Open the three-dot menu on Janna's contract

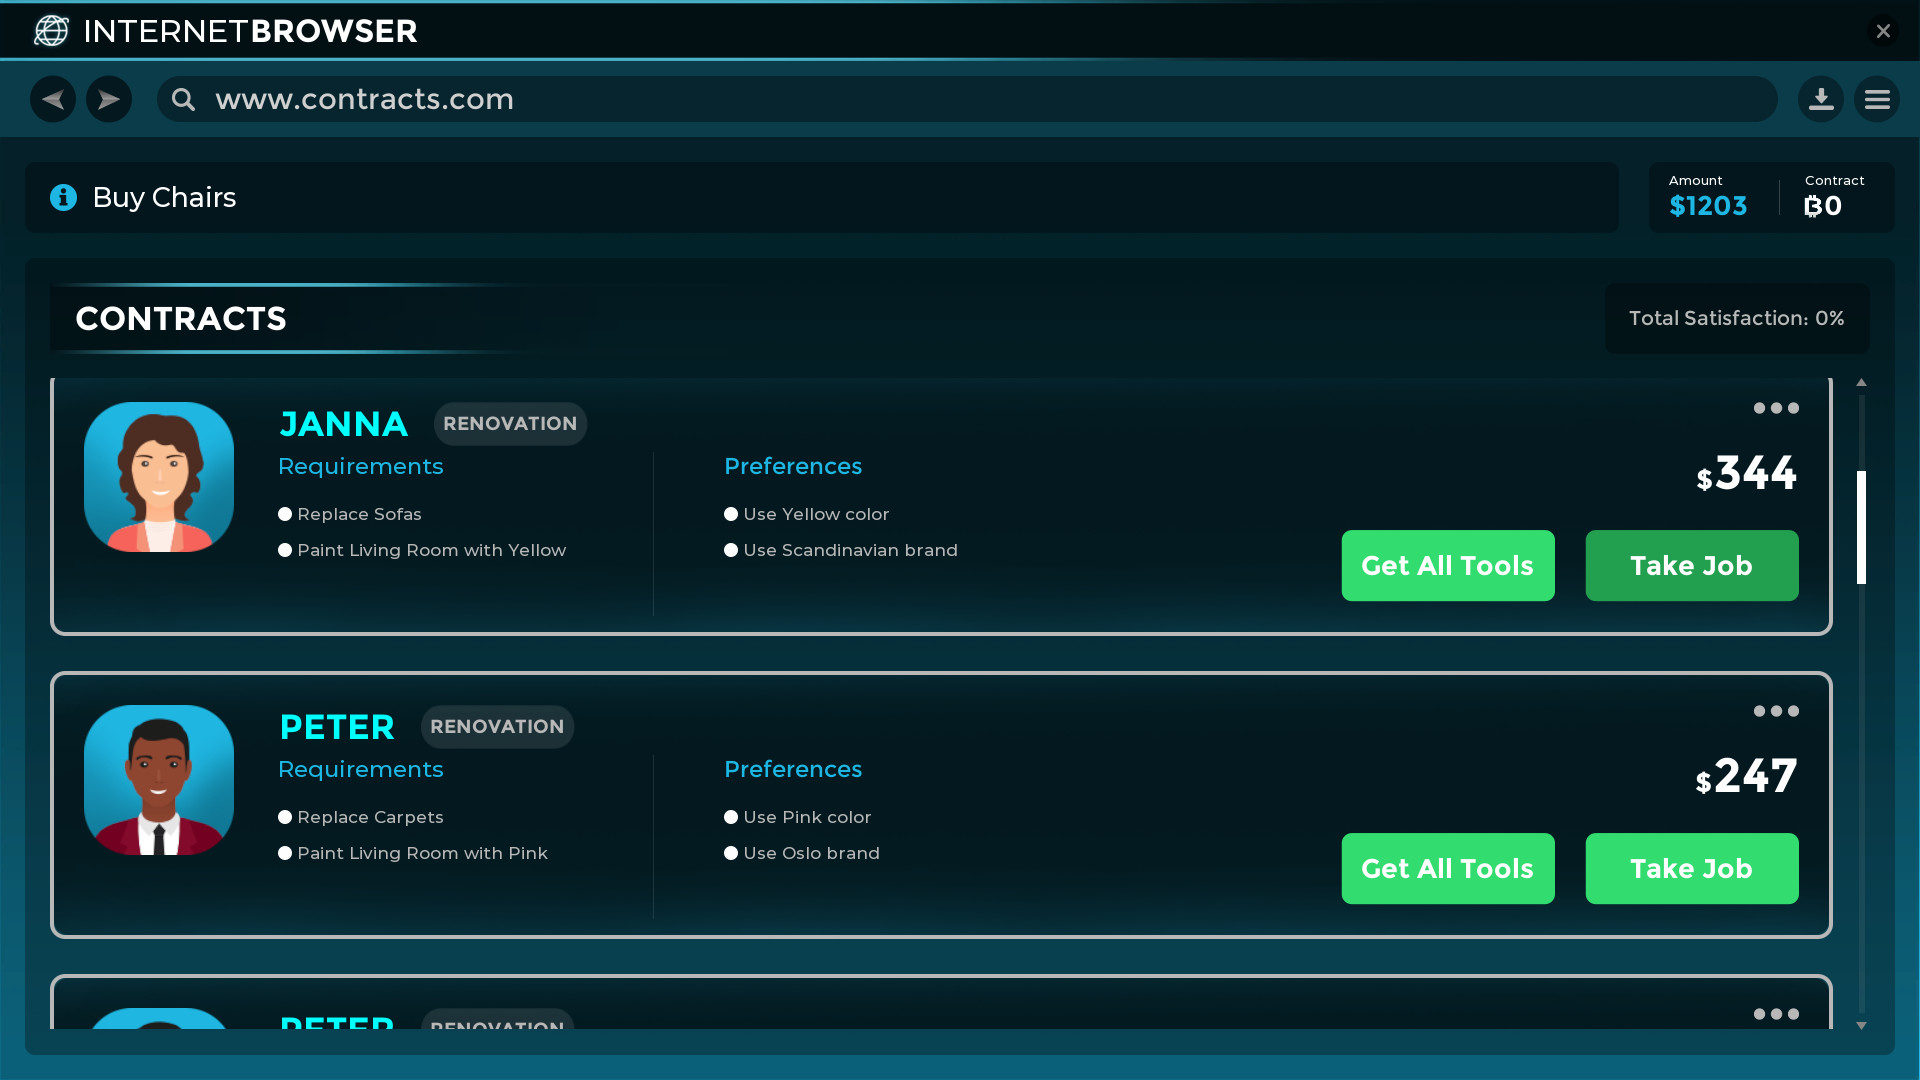click(1775, 408)
